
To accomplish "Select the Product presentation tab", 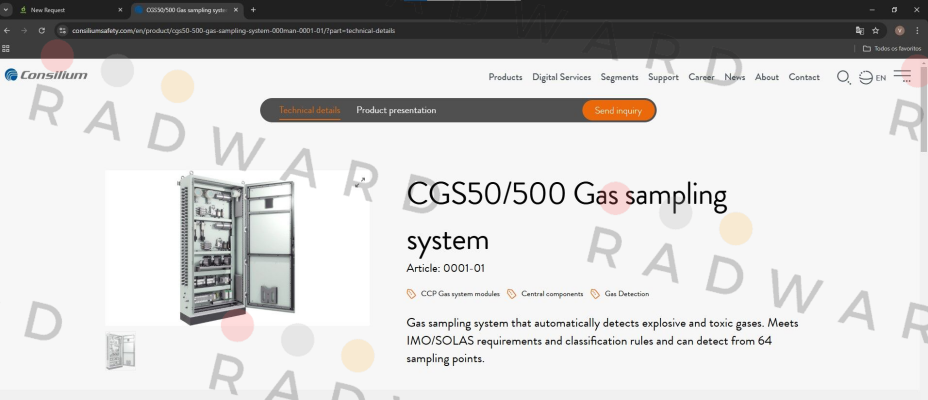I will 396,110.
